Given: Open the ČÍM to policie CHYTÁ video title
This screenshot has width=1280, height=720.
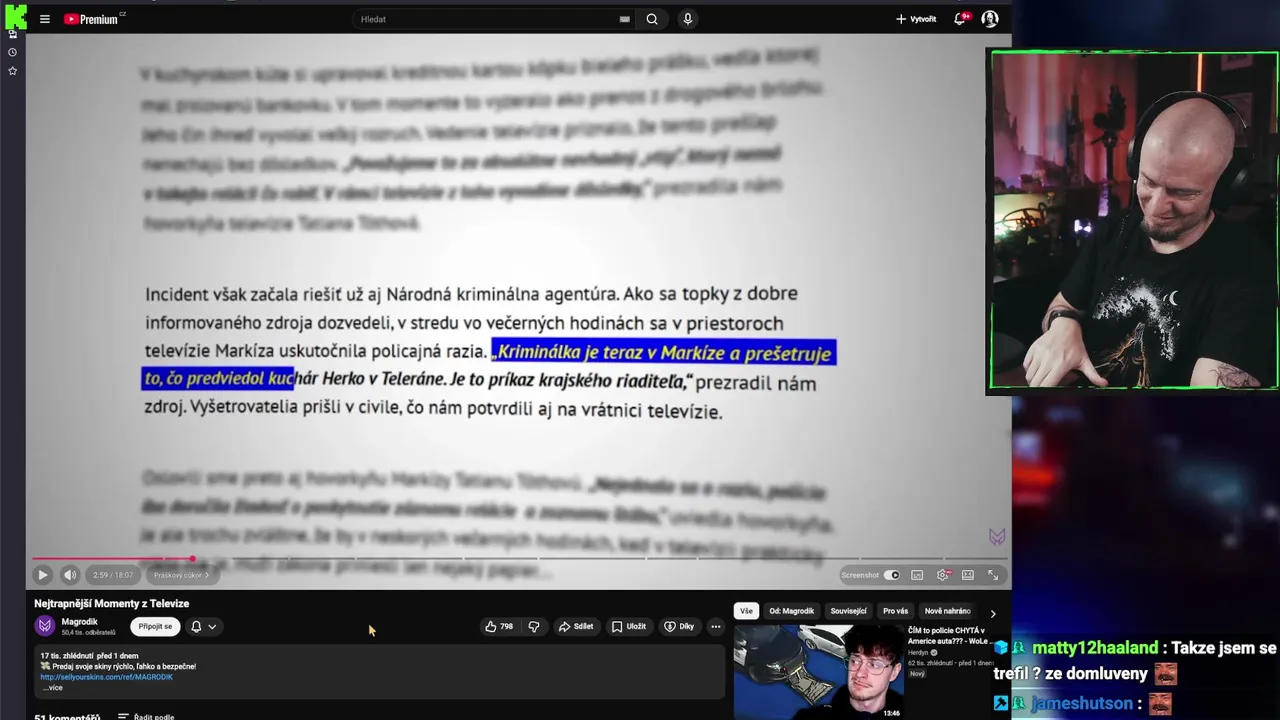Looking at the screenshot, I should point(947,636).
